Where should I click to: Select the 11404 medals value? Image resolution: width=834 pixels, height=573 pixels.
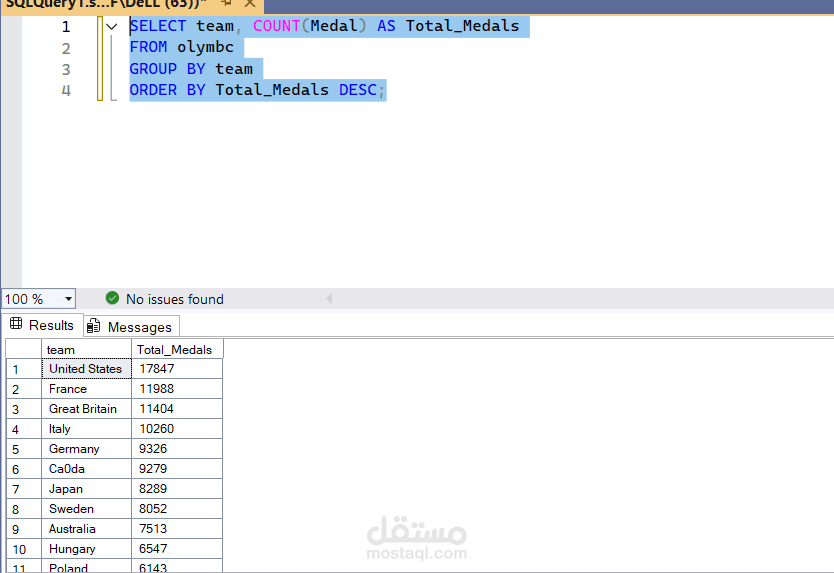177,409
